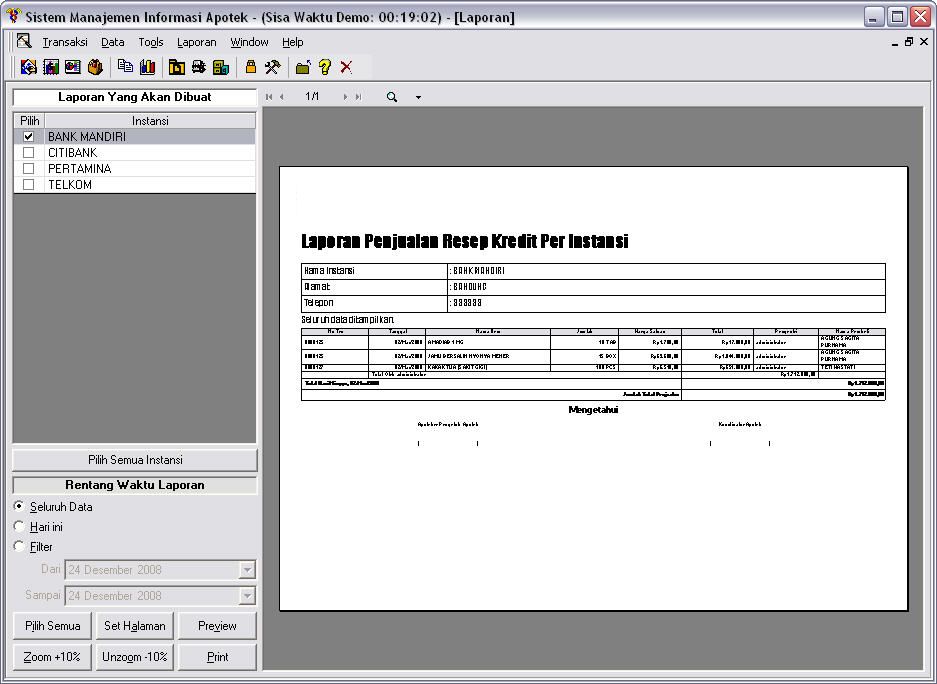Click the framed picture toolbar icon
Image resolution: width=937 pixels, height=684 pixels.
(x=73, y=67)
